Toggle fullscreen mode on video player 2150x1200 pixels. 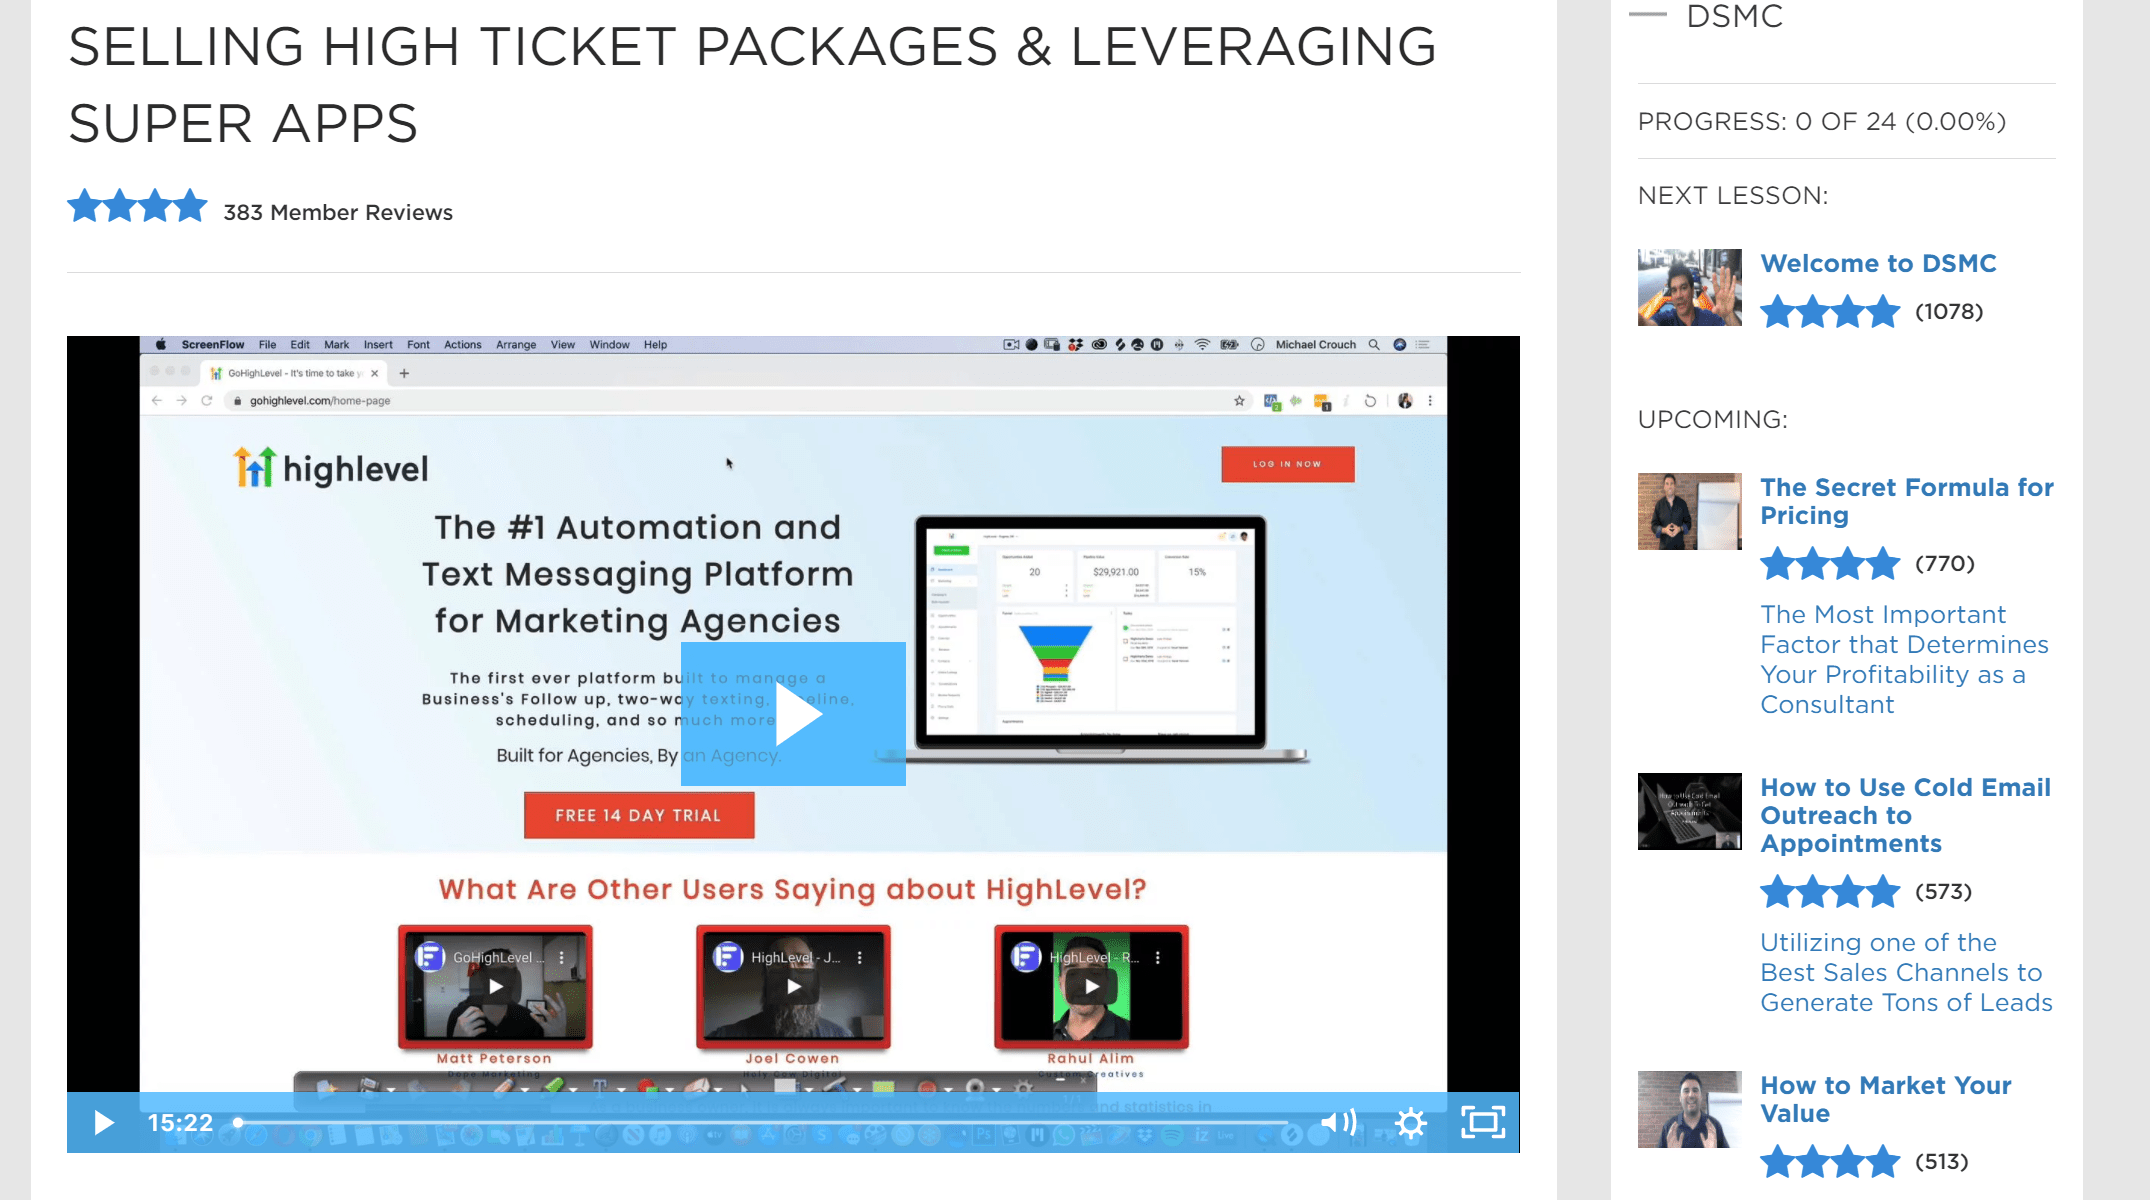pos(1487,1123)
